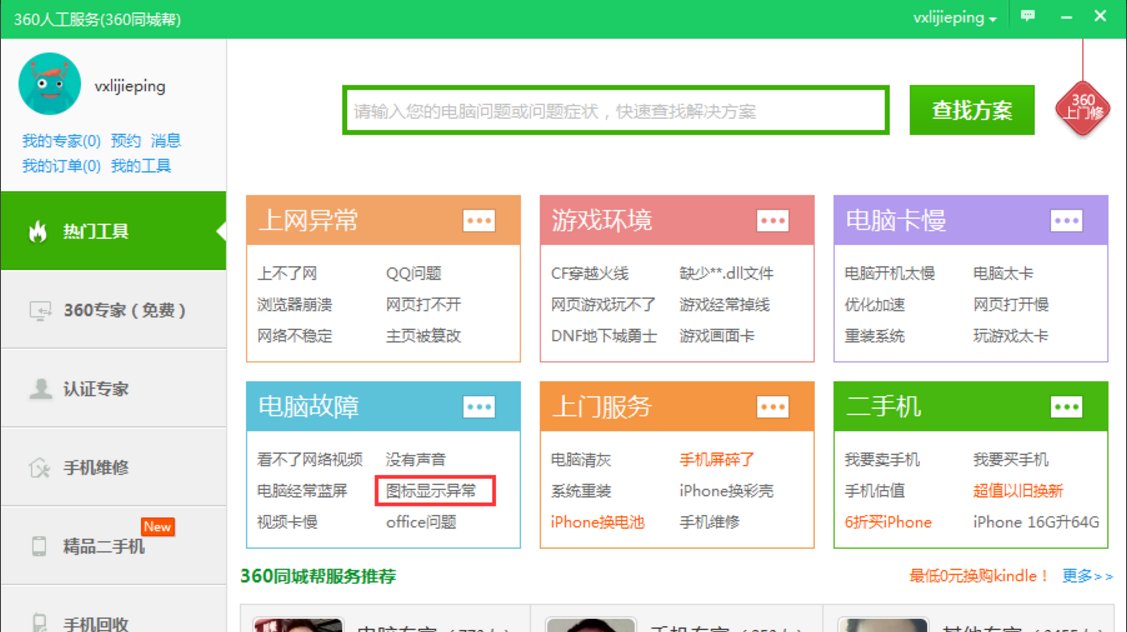
Task: Click the monitor icon for 360专家（免费）
Action: (42, 311)
